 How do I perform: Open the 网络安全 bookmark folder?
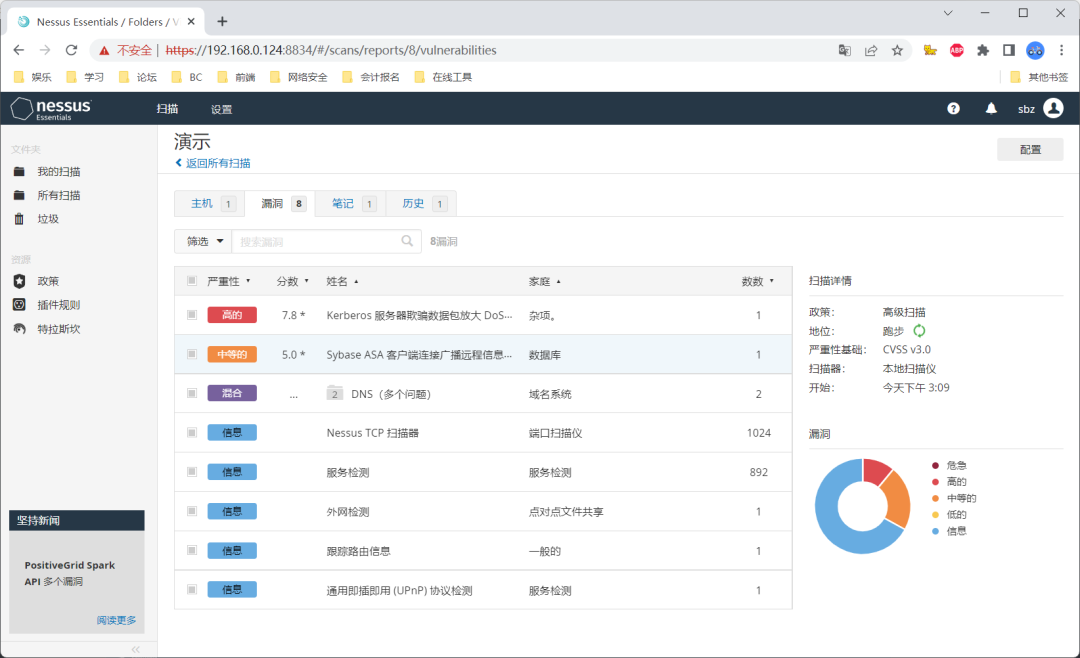299,77
